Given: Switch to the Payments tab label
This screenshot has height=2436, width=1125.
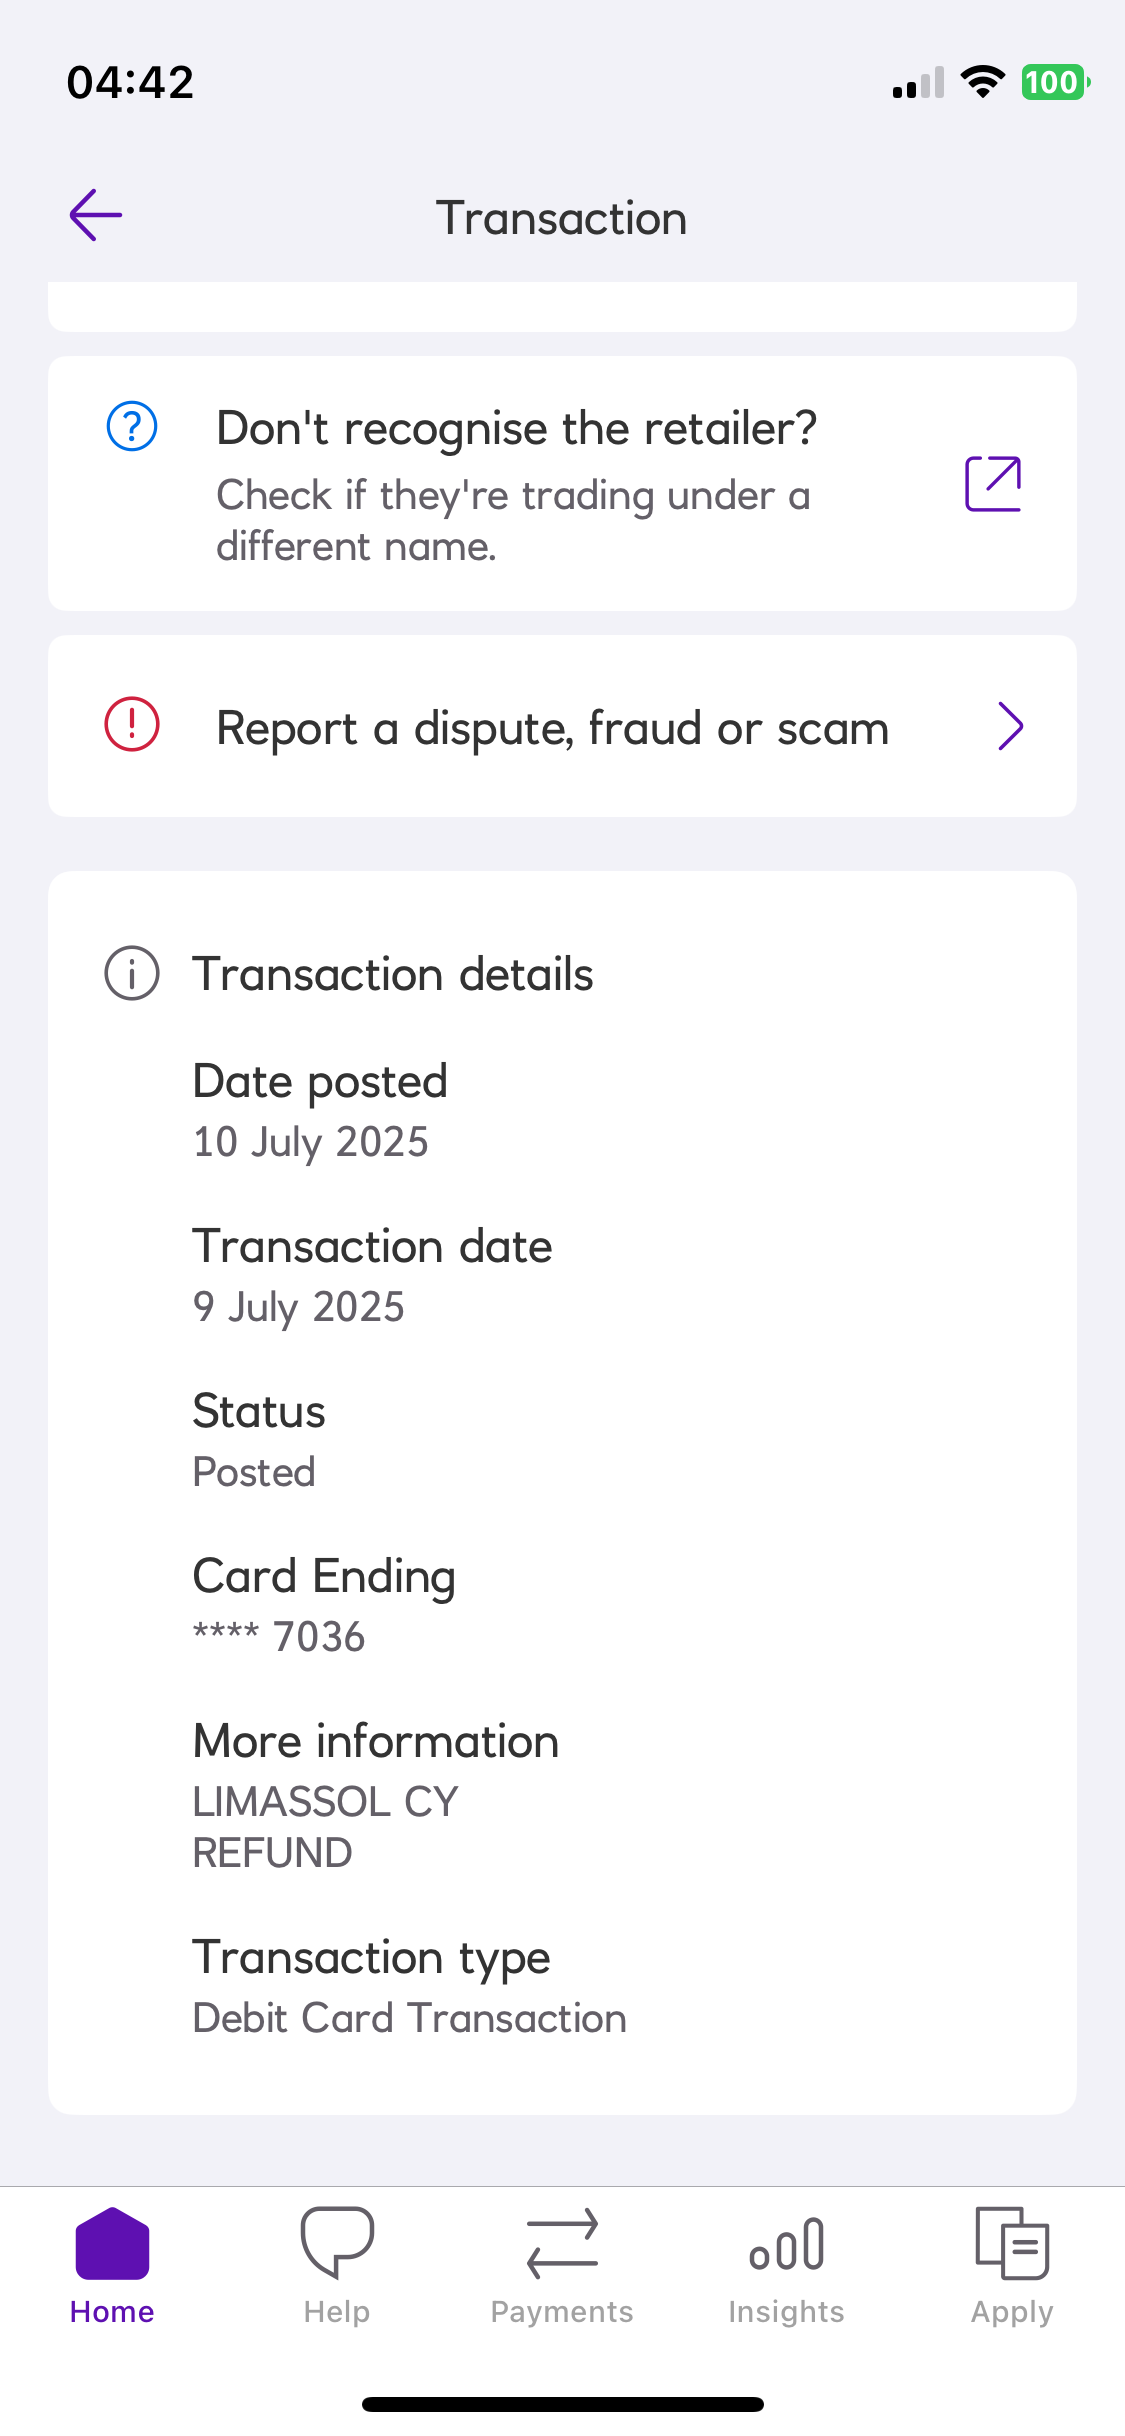Looking at the screenshot, I should [562, 2312].
